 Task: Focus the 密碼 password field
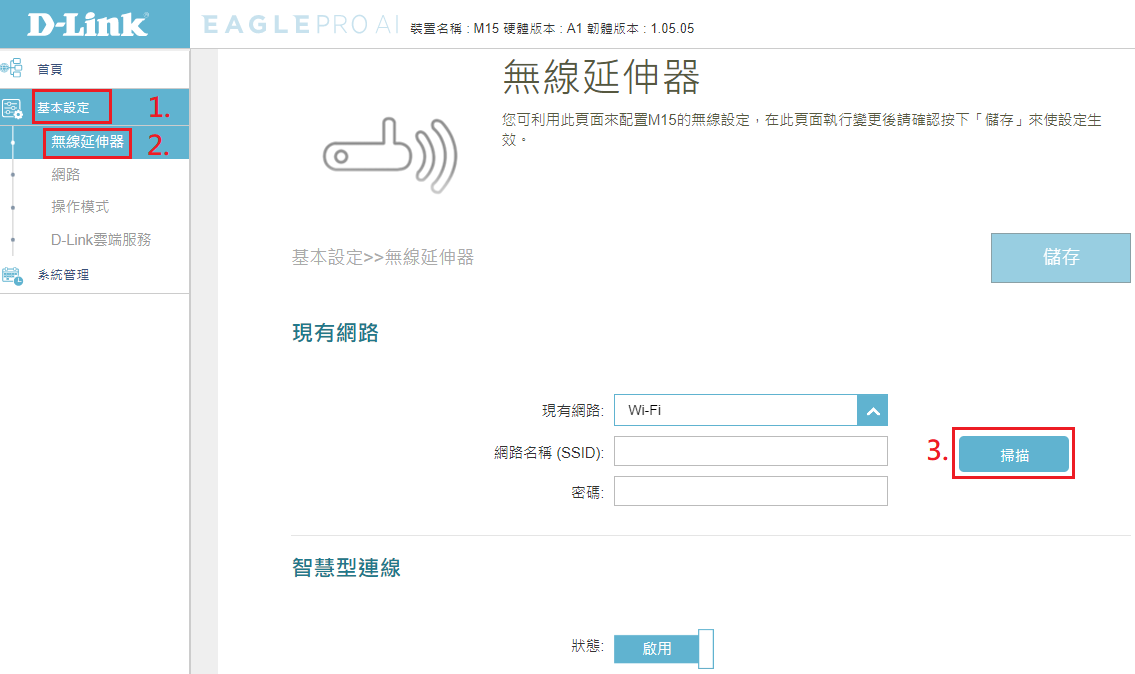click(750, 491)
